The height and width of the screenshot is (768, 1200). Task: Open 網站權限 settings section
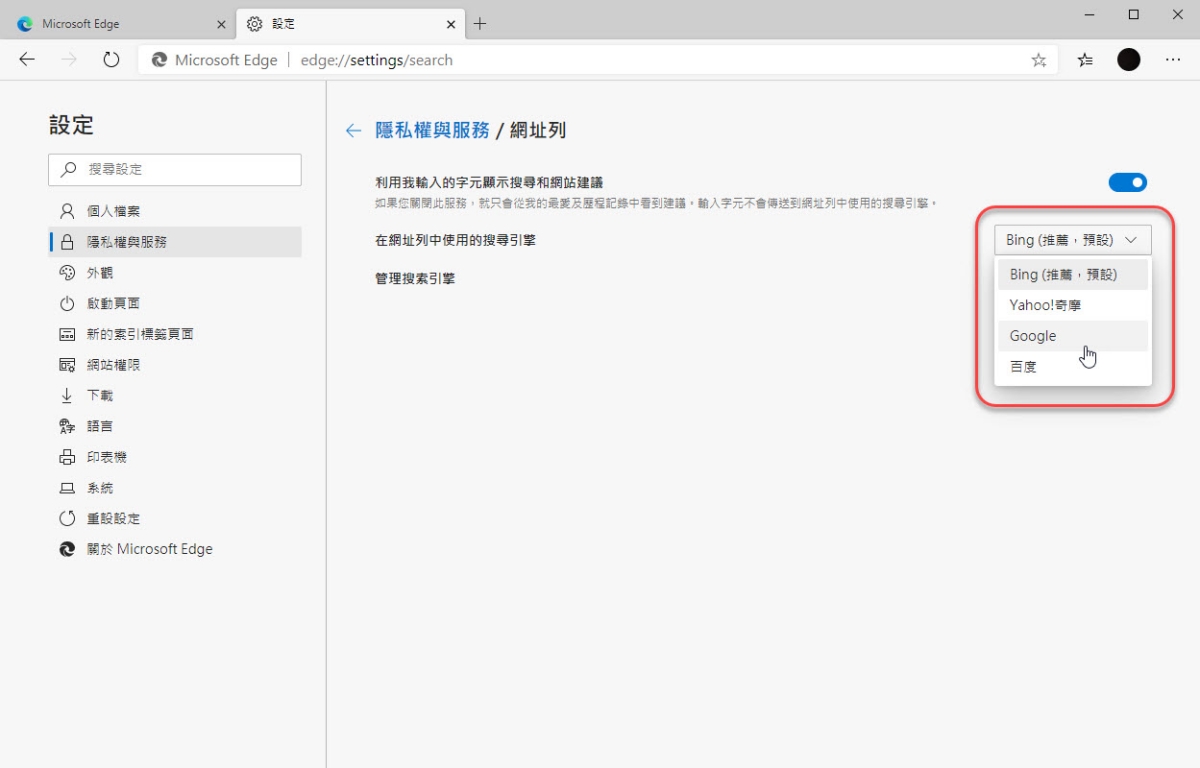pyautogui.click(x=175, y=365)
